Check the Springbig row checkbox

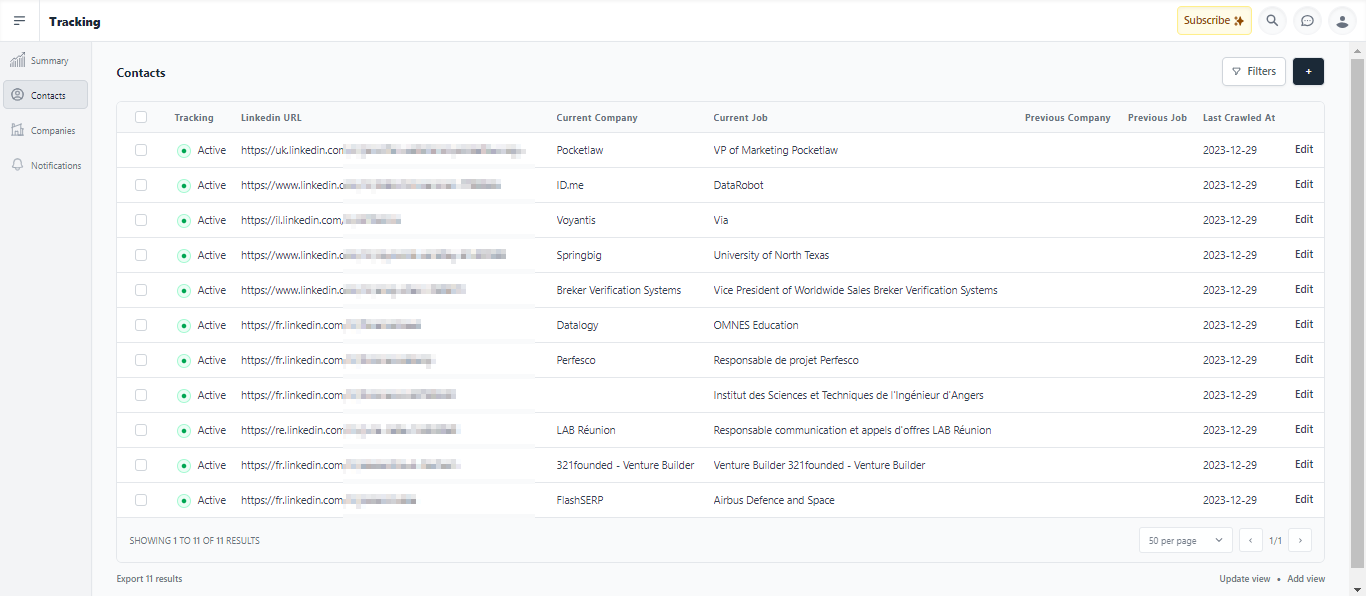click(141, 255)
